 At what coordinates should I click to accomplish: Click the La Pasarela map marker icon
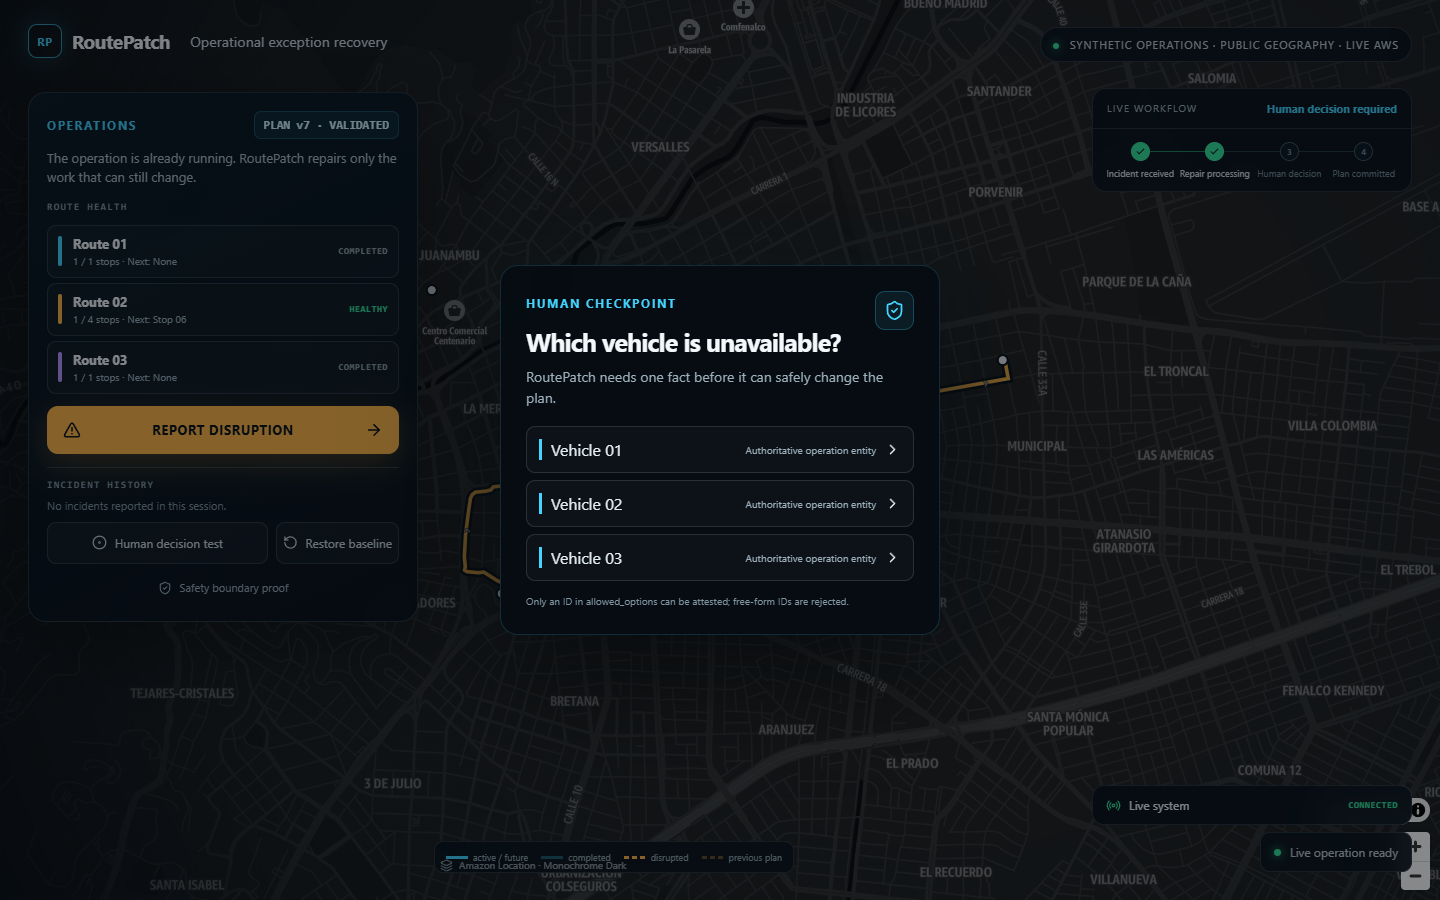pos(689,29)
